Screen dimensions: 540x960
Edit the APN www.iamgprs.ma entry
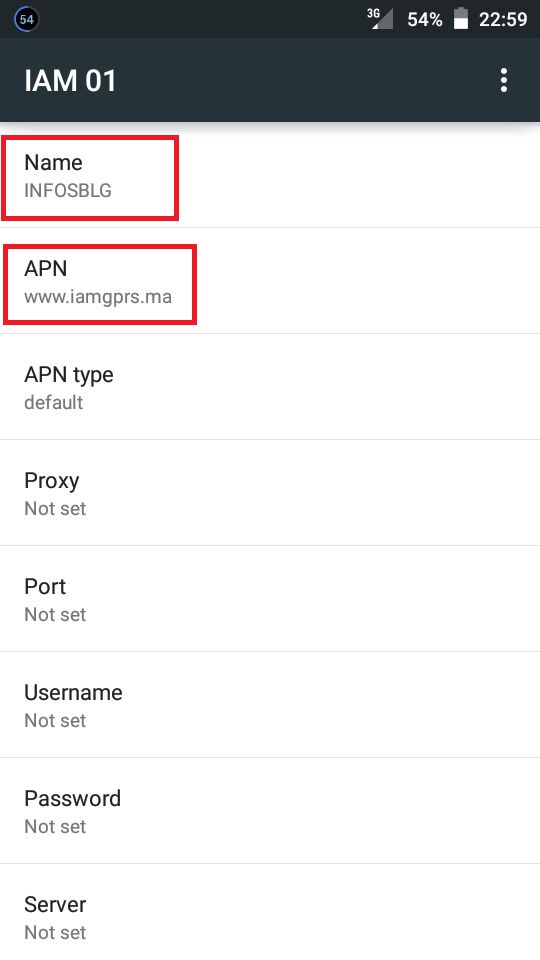(270, 281)
